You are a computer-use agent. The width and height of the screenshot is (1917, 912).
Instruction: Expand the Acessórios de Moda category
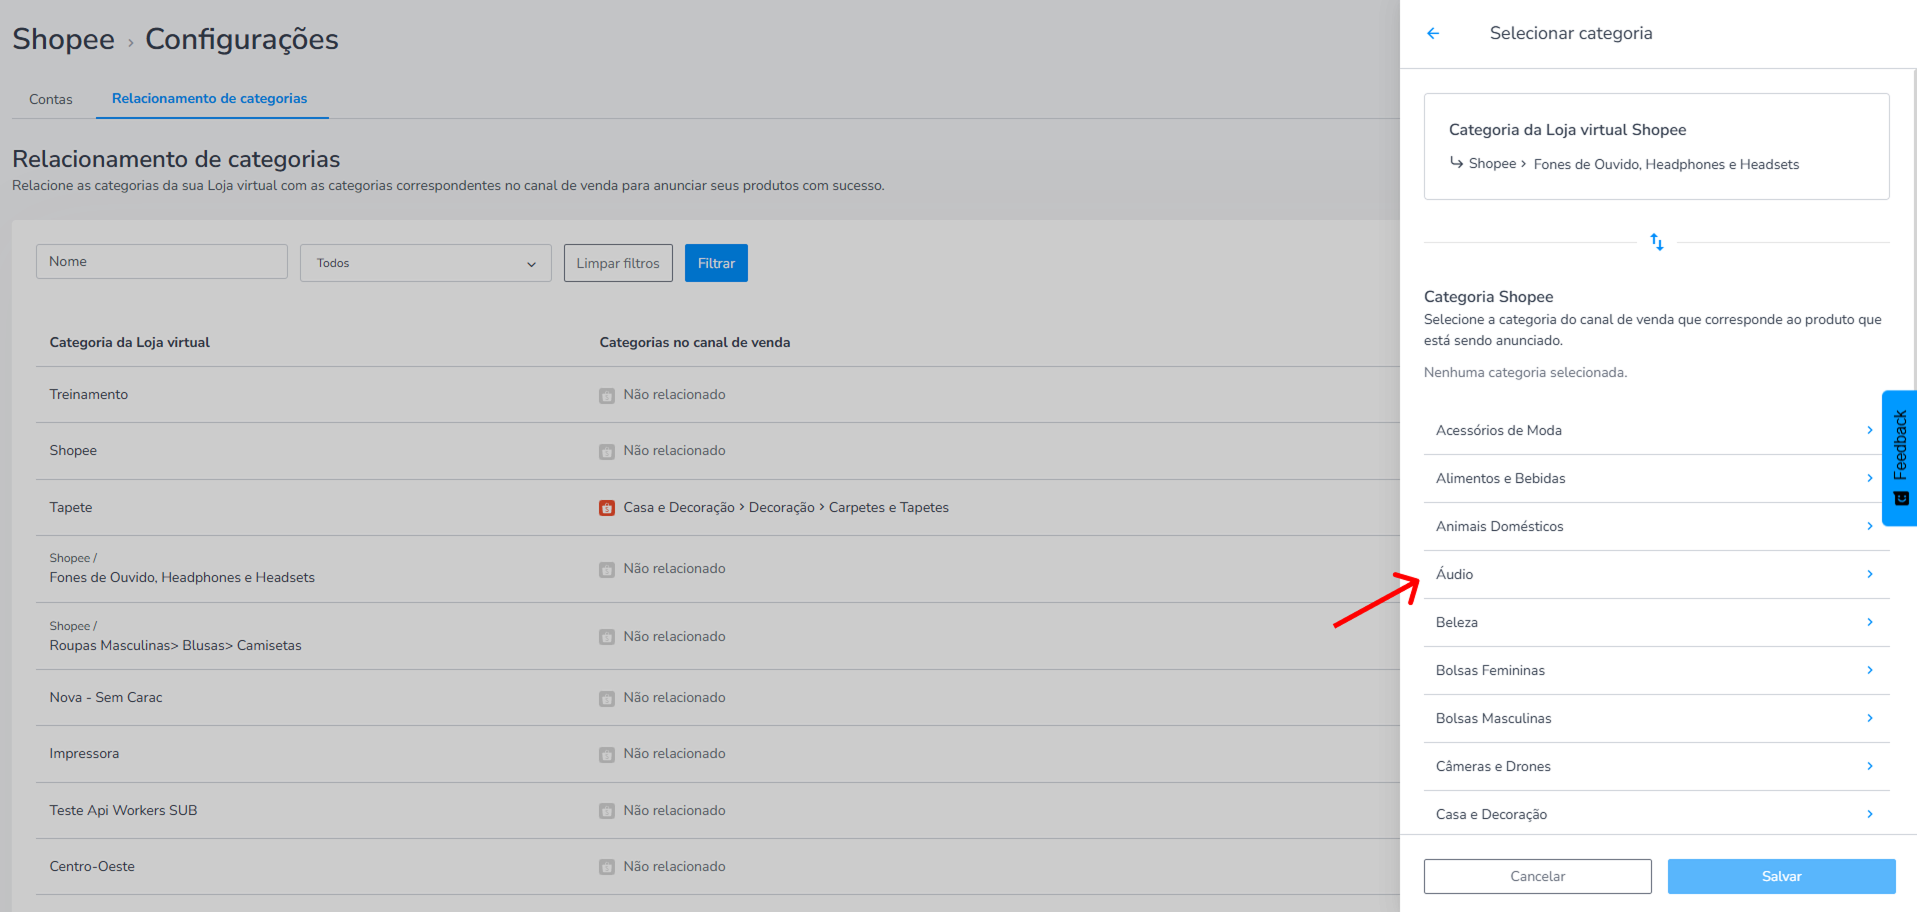(1656, 430)
